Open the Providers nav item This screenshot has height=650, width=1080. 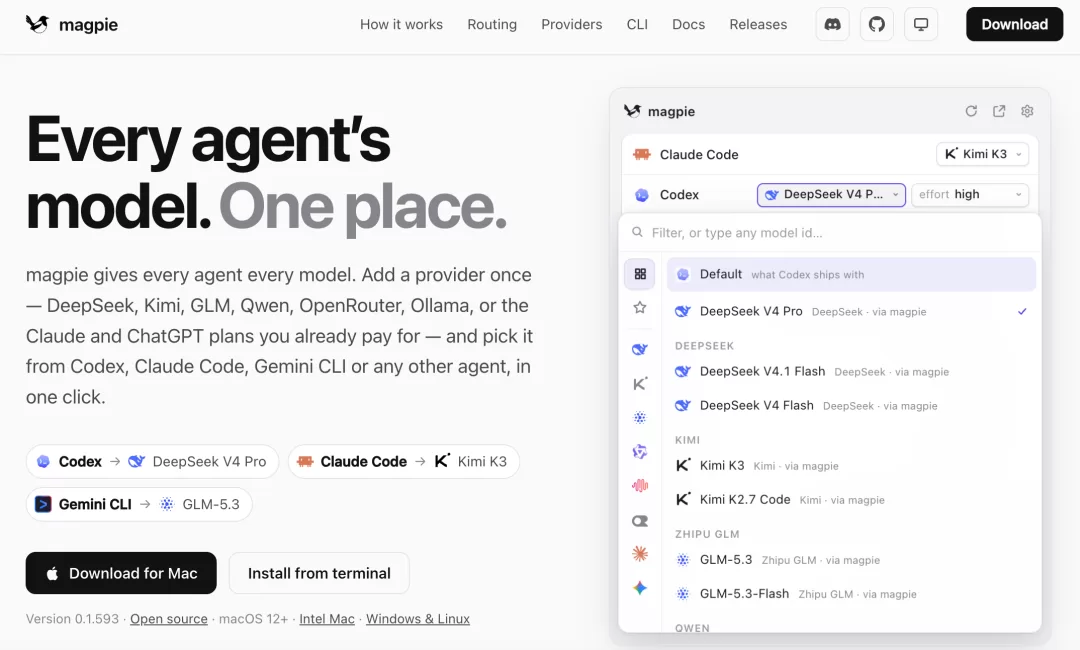572,25
